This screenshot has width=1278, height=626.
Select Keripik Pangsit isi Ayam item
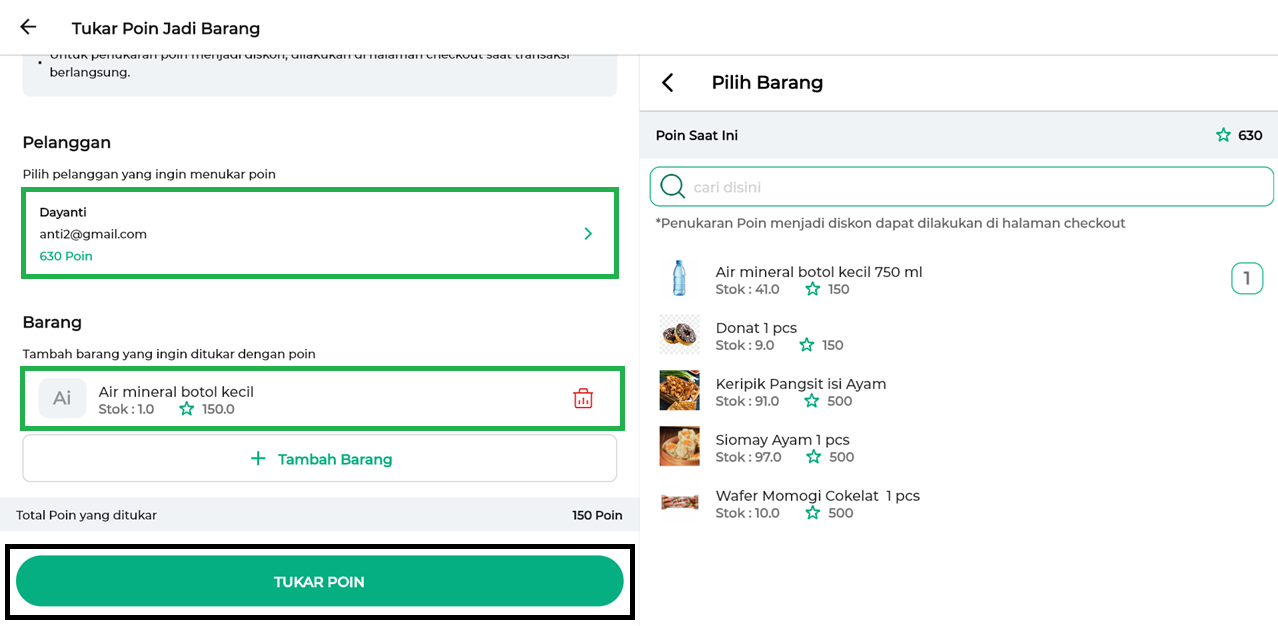coord(801,384)
